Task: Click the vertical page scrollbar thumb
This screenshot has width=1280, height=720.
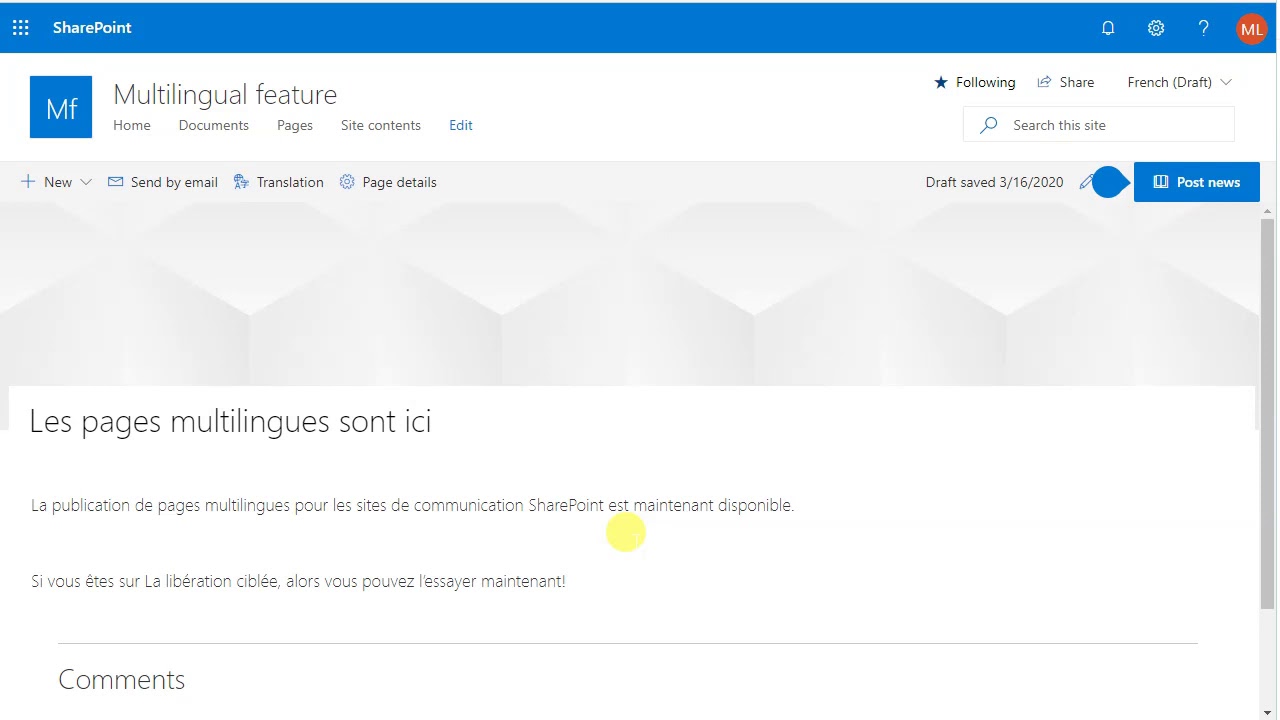Action: 1268,412
